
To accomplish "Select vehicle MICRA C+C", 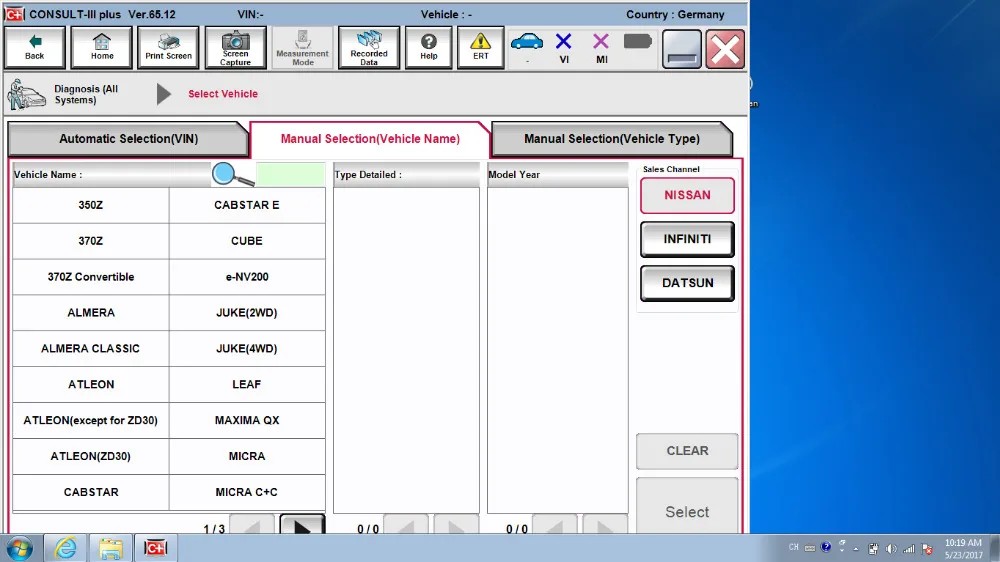I will point(247,492).
